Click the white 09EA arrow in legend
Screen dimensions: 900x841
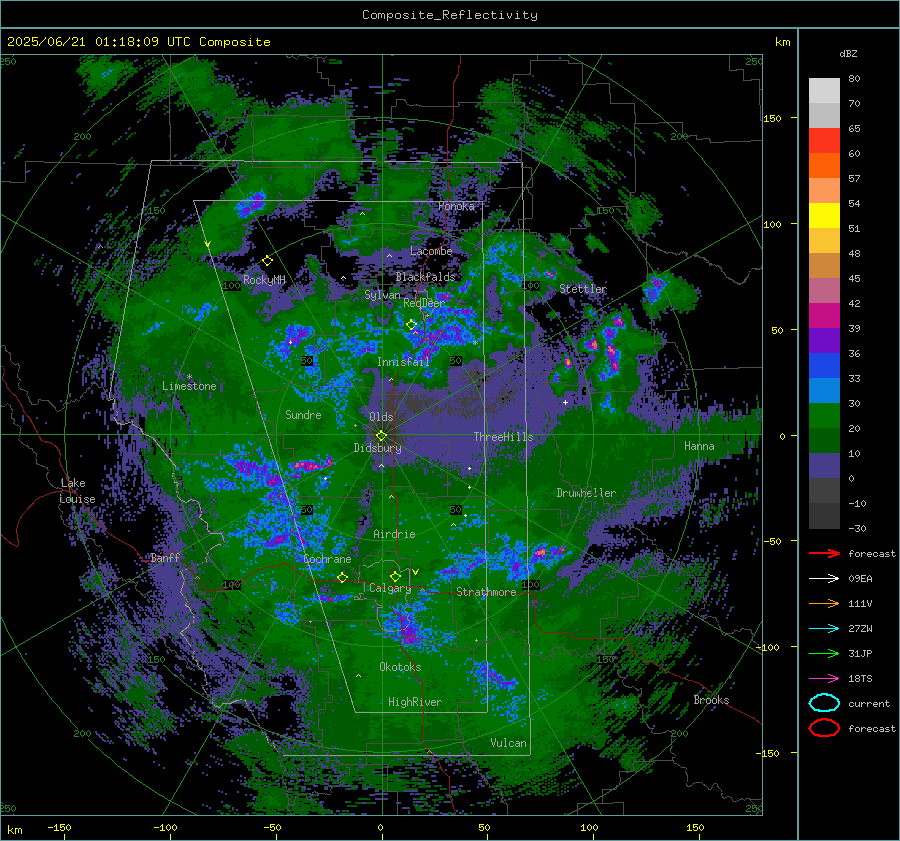(824, 578)
